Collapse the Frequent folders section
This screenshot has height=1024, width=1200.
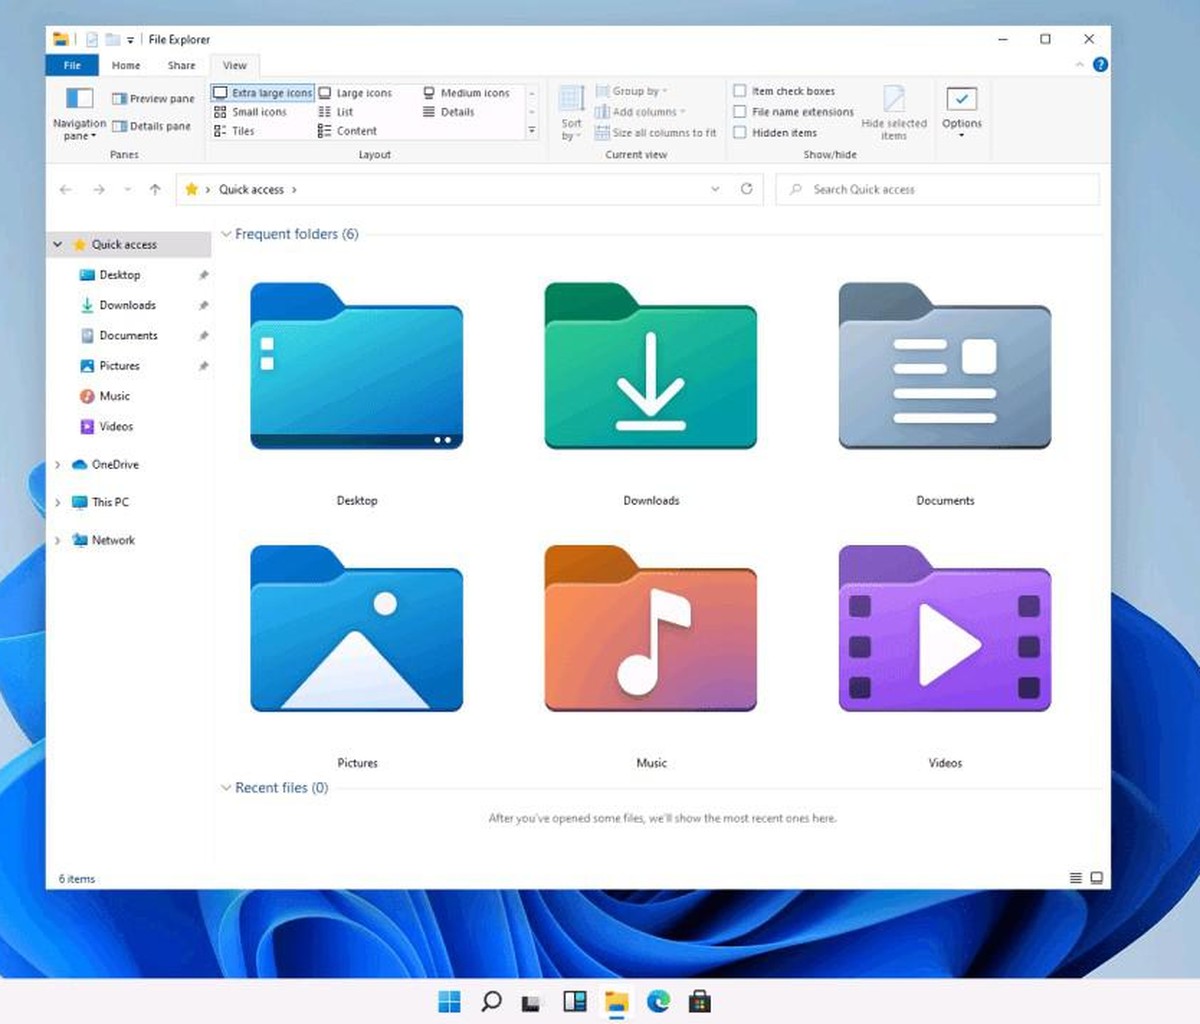226,234
